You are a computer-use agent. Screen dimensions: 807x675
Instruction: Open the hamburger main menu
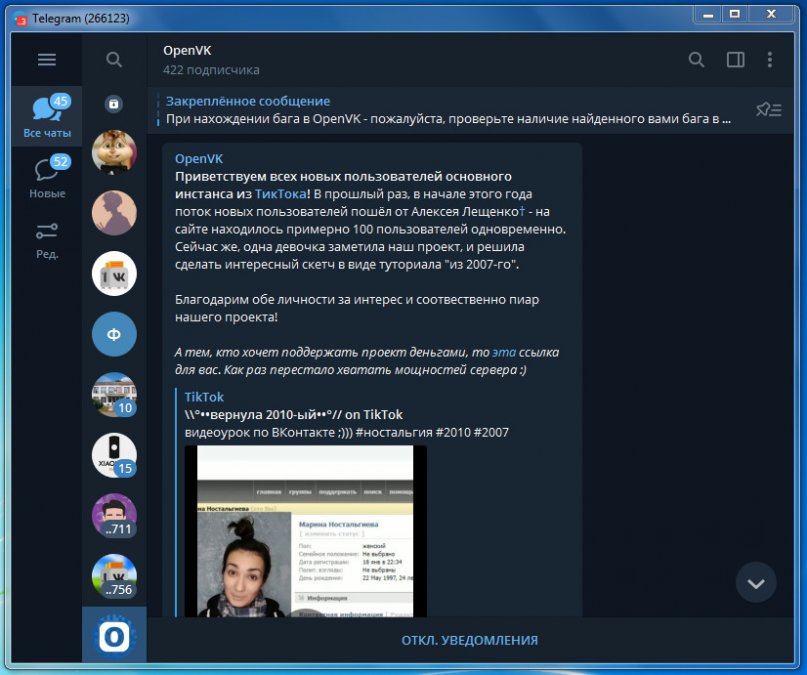tap(47, 60)
